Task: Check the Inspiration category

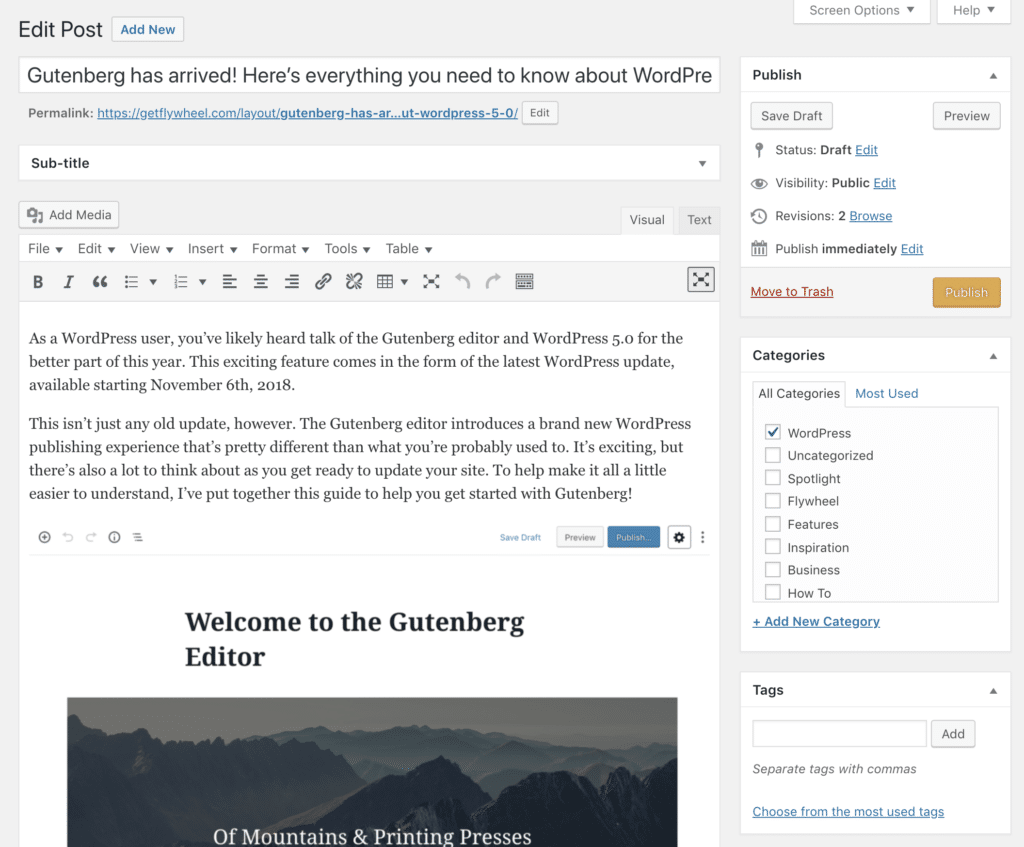Action: pyautogui.click(x=773, y=547)
